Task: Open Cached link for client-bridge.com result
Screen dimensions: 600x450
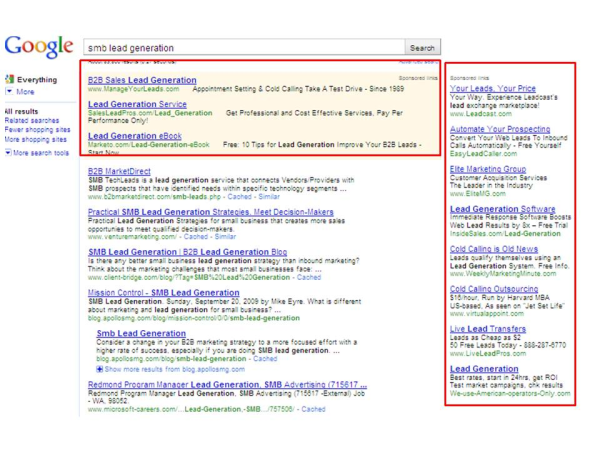Action: tap(309, 277)
